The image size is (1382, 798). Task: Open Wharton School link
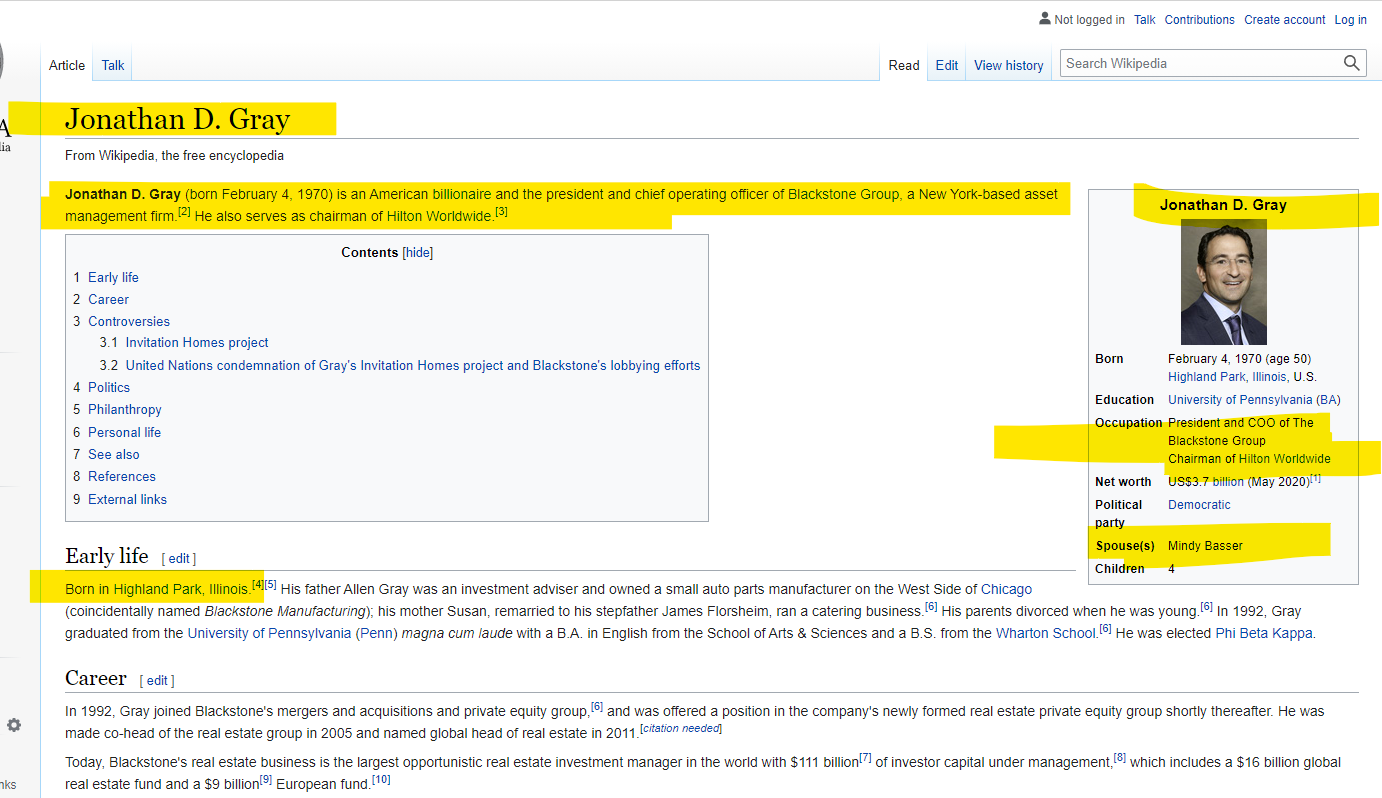(1046, 633)
